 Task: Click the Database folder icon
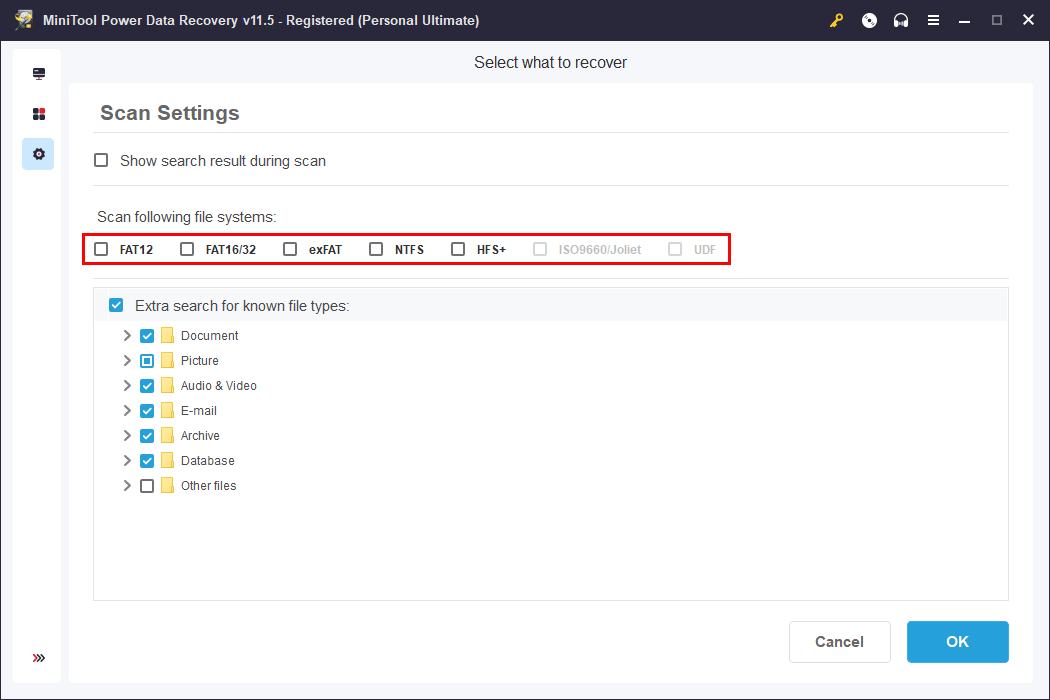[167, 460]
